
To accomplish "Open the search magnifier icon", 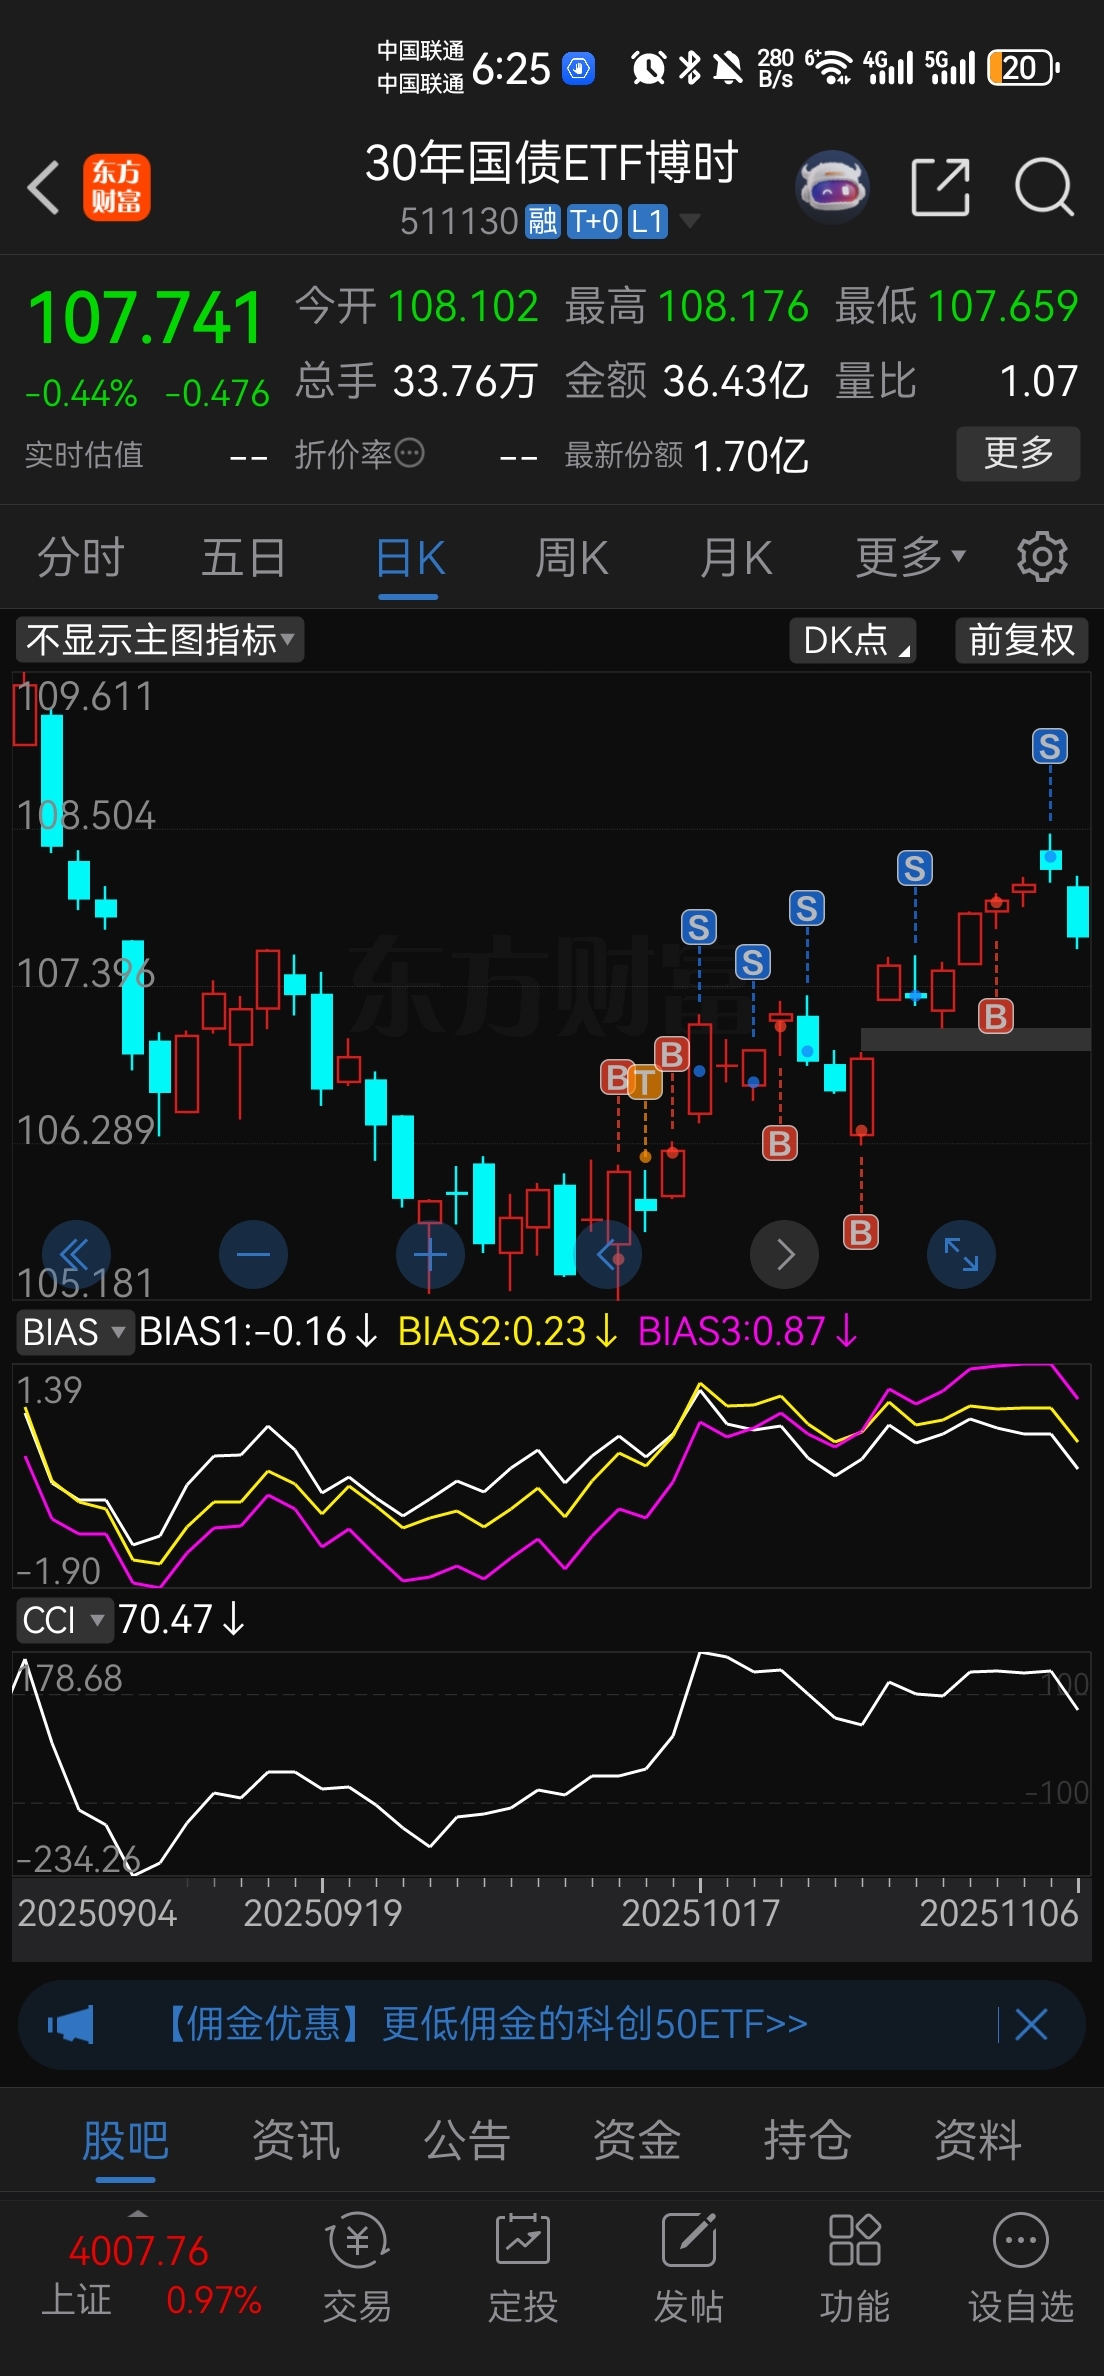I will (1044, 187).
